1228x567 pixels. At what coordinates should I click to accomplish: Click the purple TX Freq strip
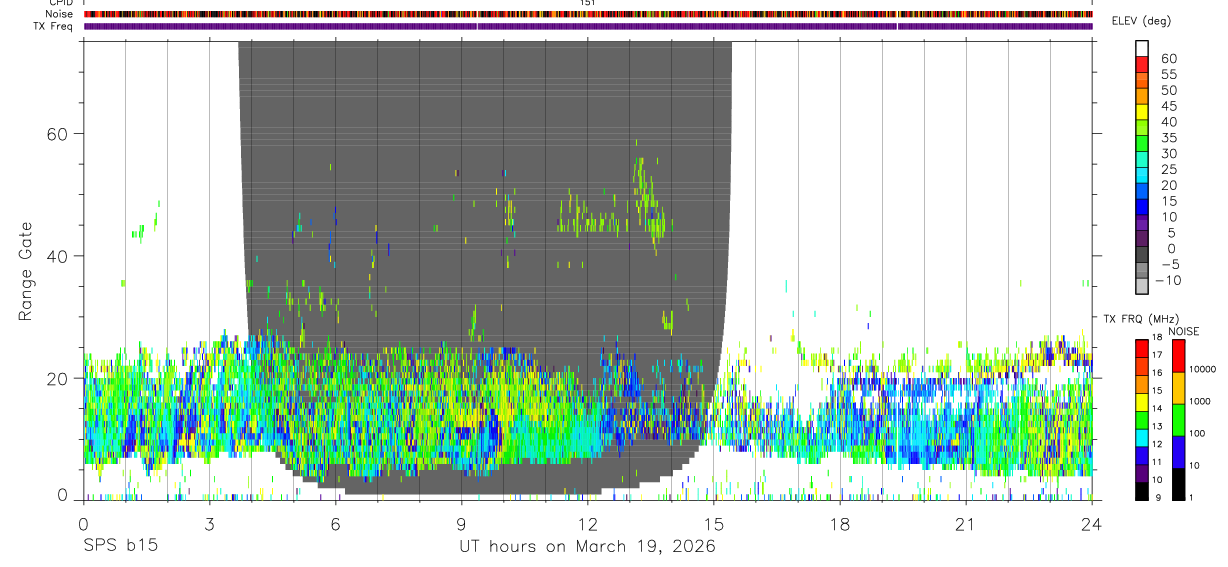click(588, 27)
